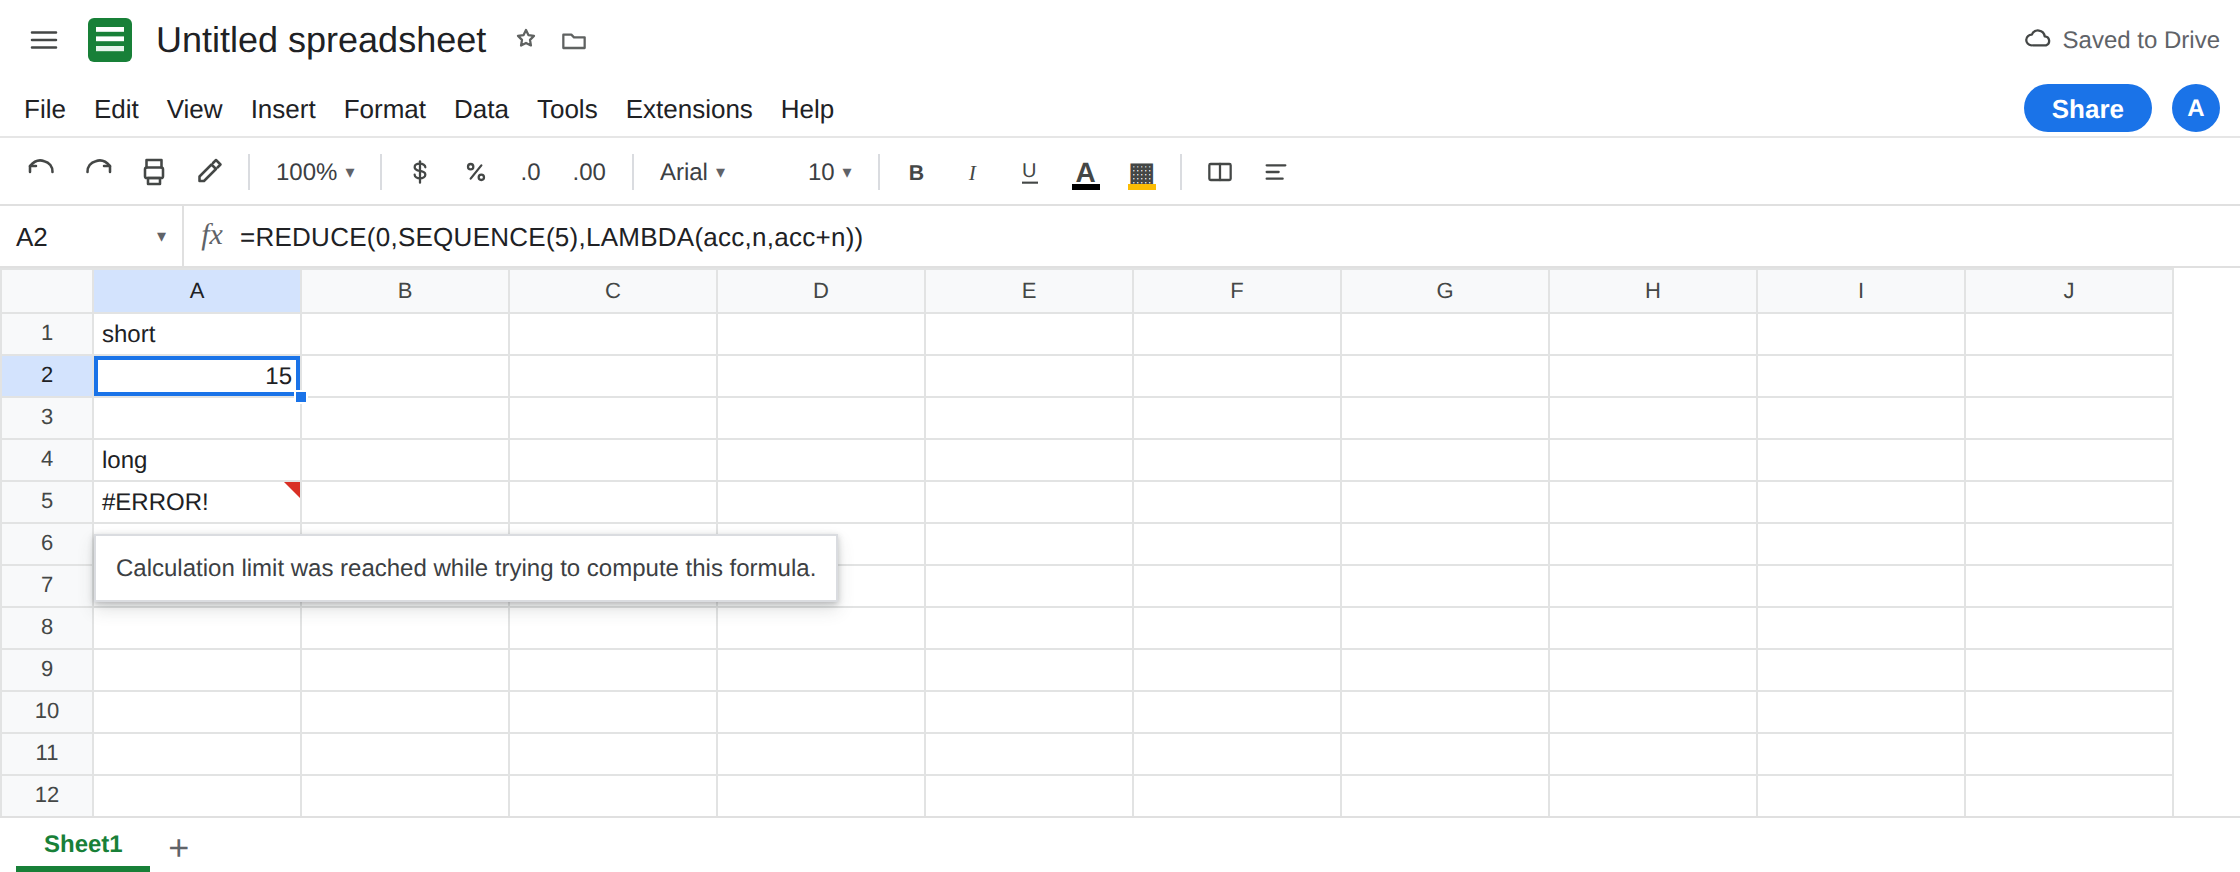This screenshot has height=872, width=2240.
Task: Open horizontal align options
Action: pyautogui.click(x=1275, y=172)
